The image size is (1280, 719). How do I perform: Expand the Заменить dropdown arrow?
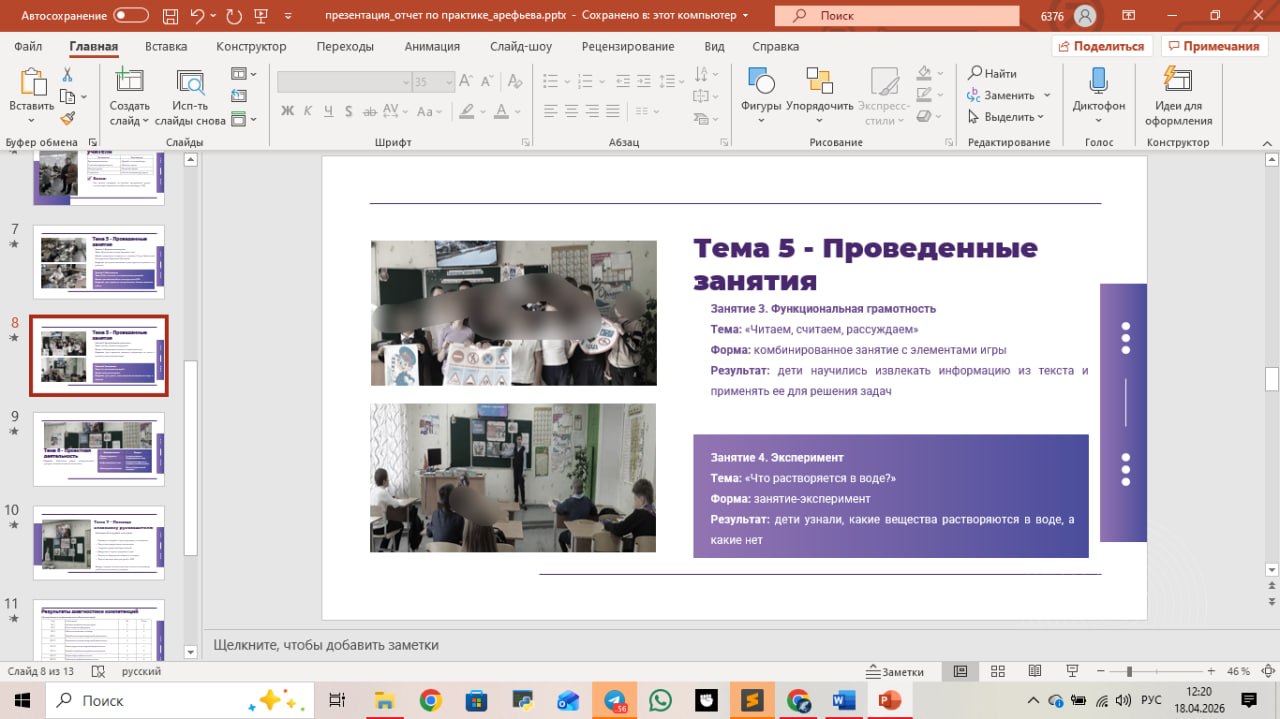[x=1047, y=95]
